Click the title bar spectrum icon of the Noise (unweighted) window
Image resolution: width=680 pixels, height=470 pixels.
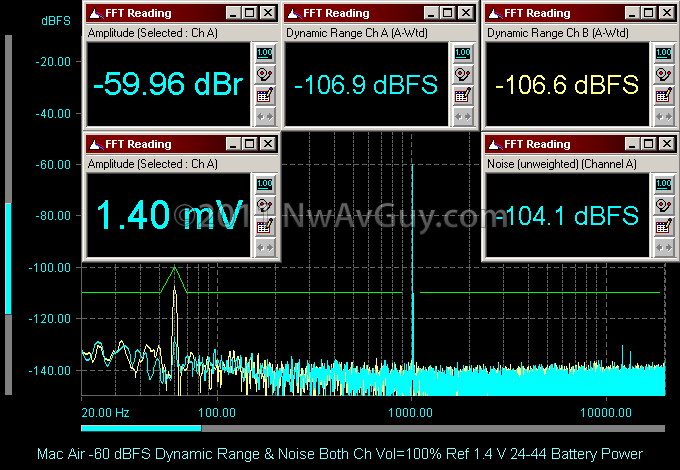pos(495,144)
